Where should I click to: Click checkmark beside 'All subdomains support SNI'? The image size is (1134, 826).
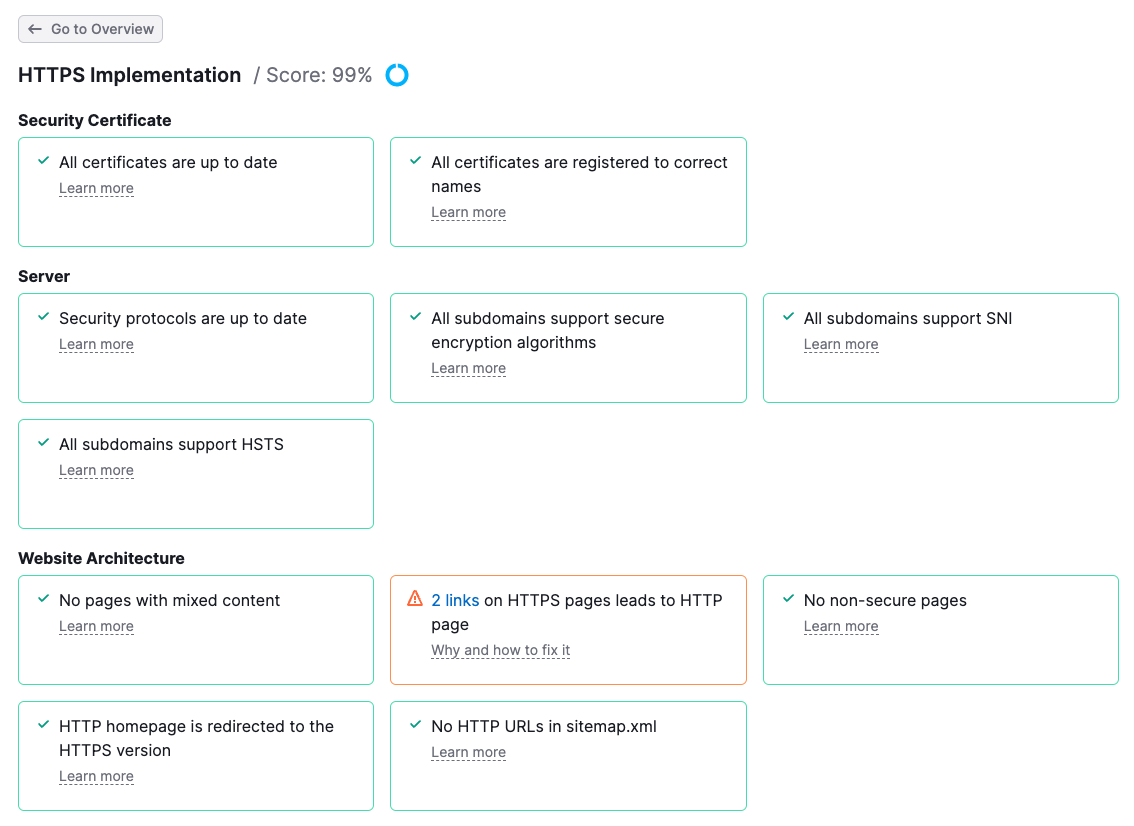click(788, 317)
